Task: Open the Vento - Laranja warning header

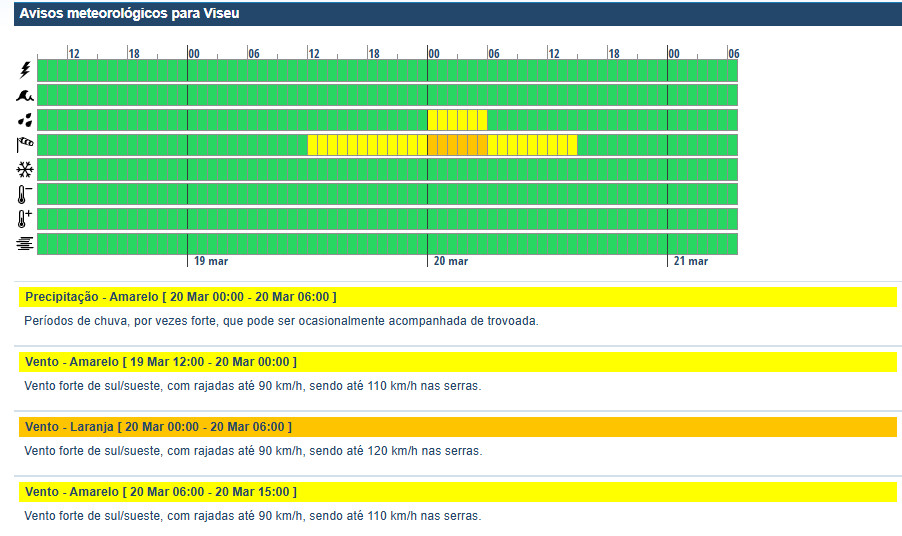Action: (x=457, y=427)
